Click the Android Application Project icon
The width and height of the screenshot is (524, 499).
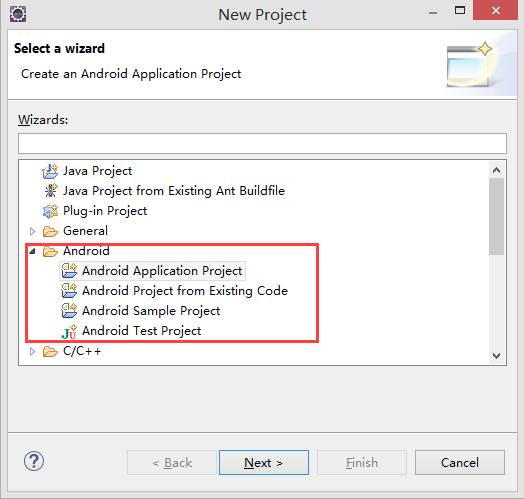[x=69, y=271]
